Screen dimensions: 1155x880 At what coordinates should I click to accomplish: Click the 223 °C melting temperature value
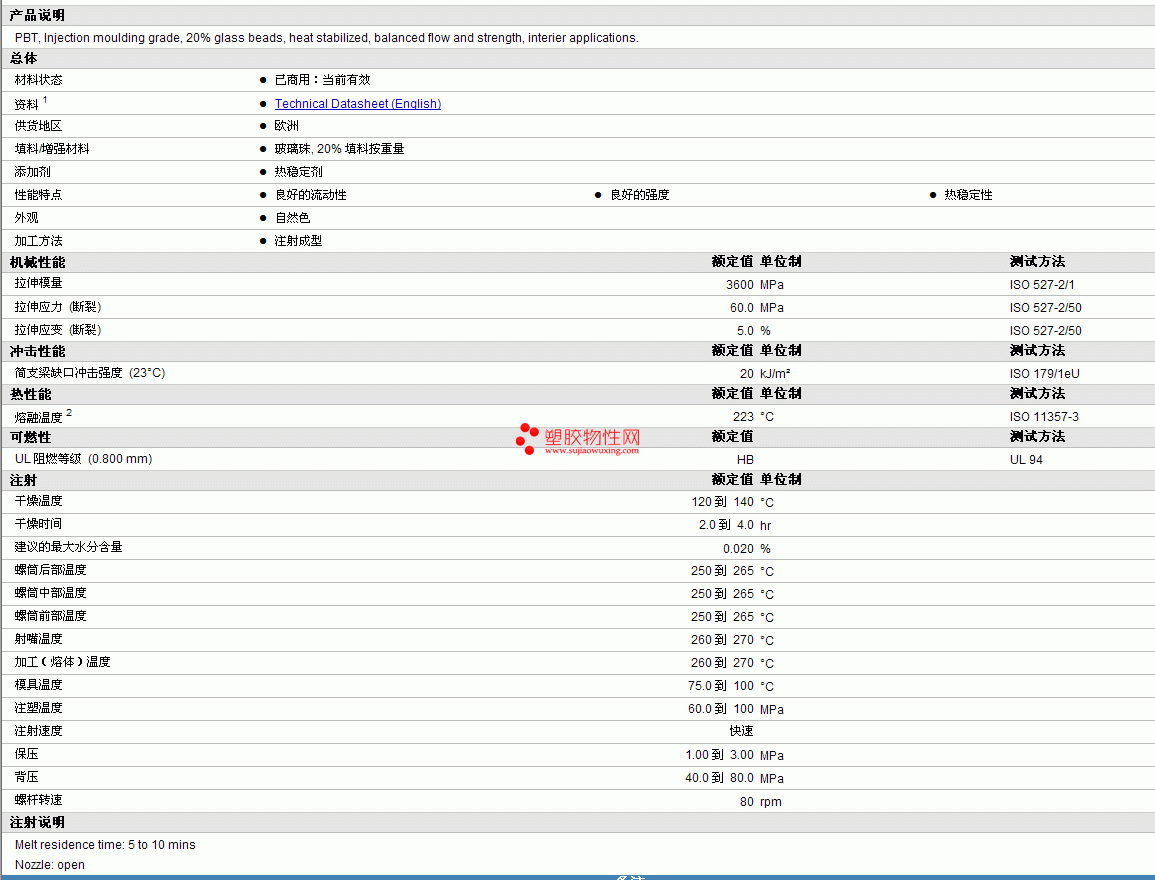tap(754, 416)
